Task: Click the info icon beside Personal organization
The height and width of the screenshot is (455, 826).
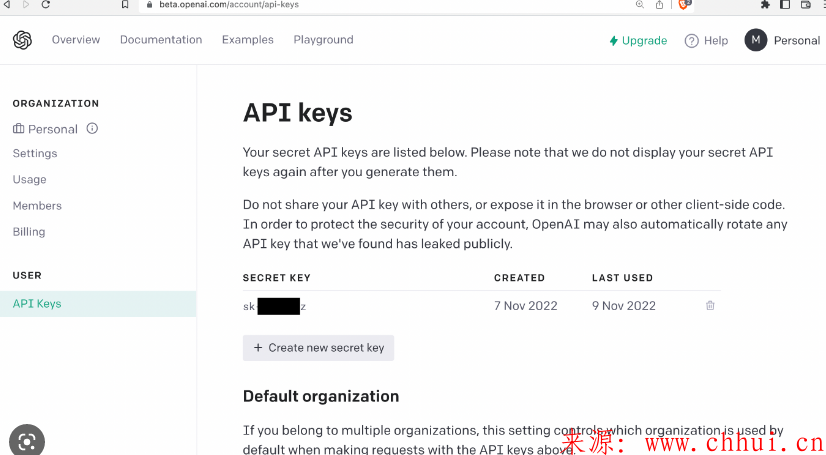Action: tap(92, 128)
